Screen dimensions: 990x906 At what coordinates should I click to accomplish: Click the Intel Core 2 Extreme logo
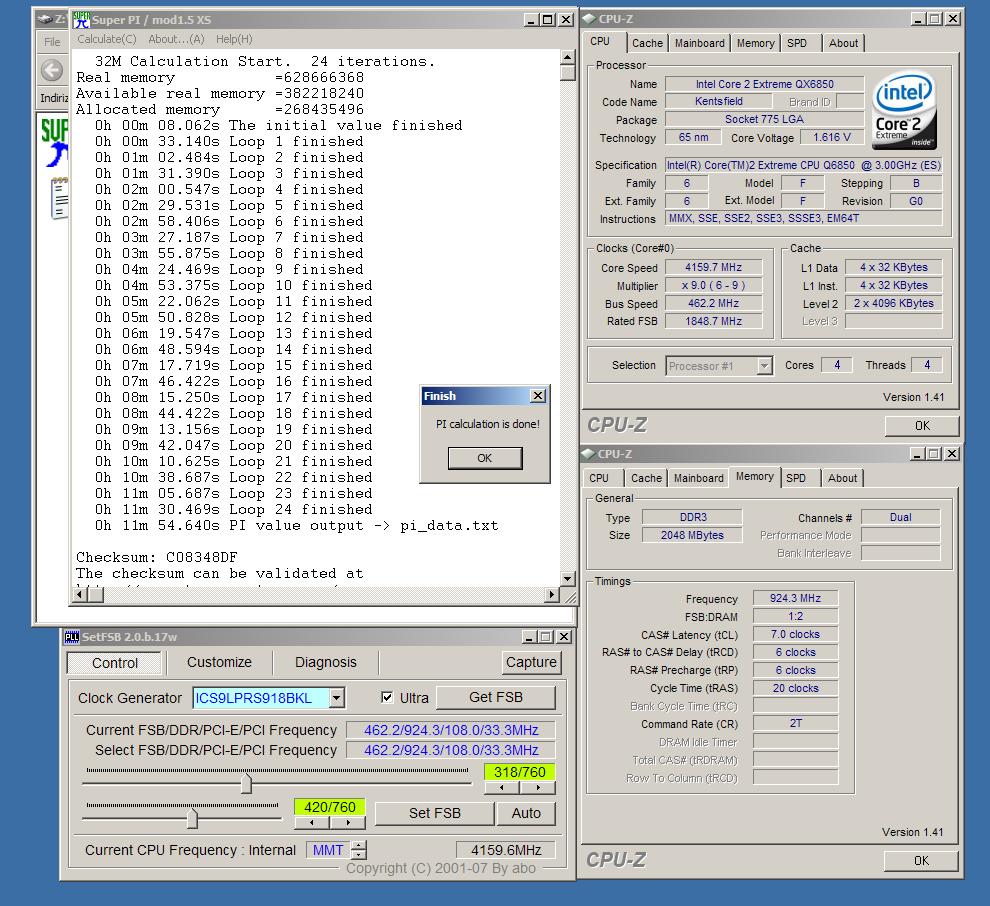tap(904, 110)
